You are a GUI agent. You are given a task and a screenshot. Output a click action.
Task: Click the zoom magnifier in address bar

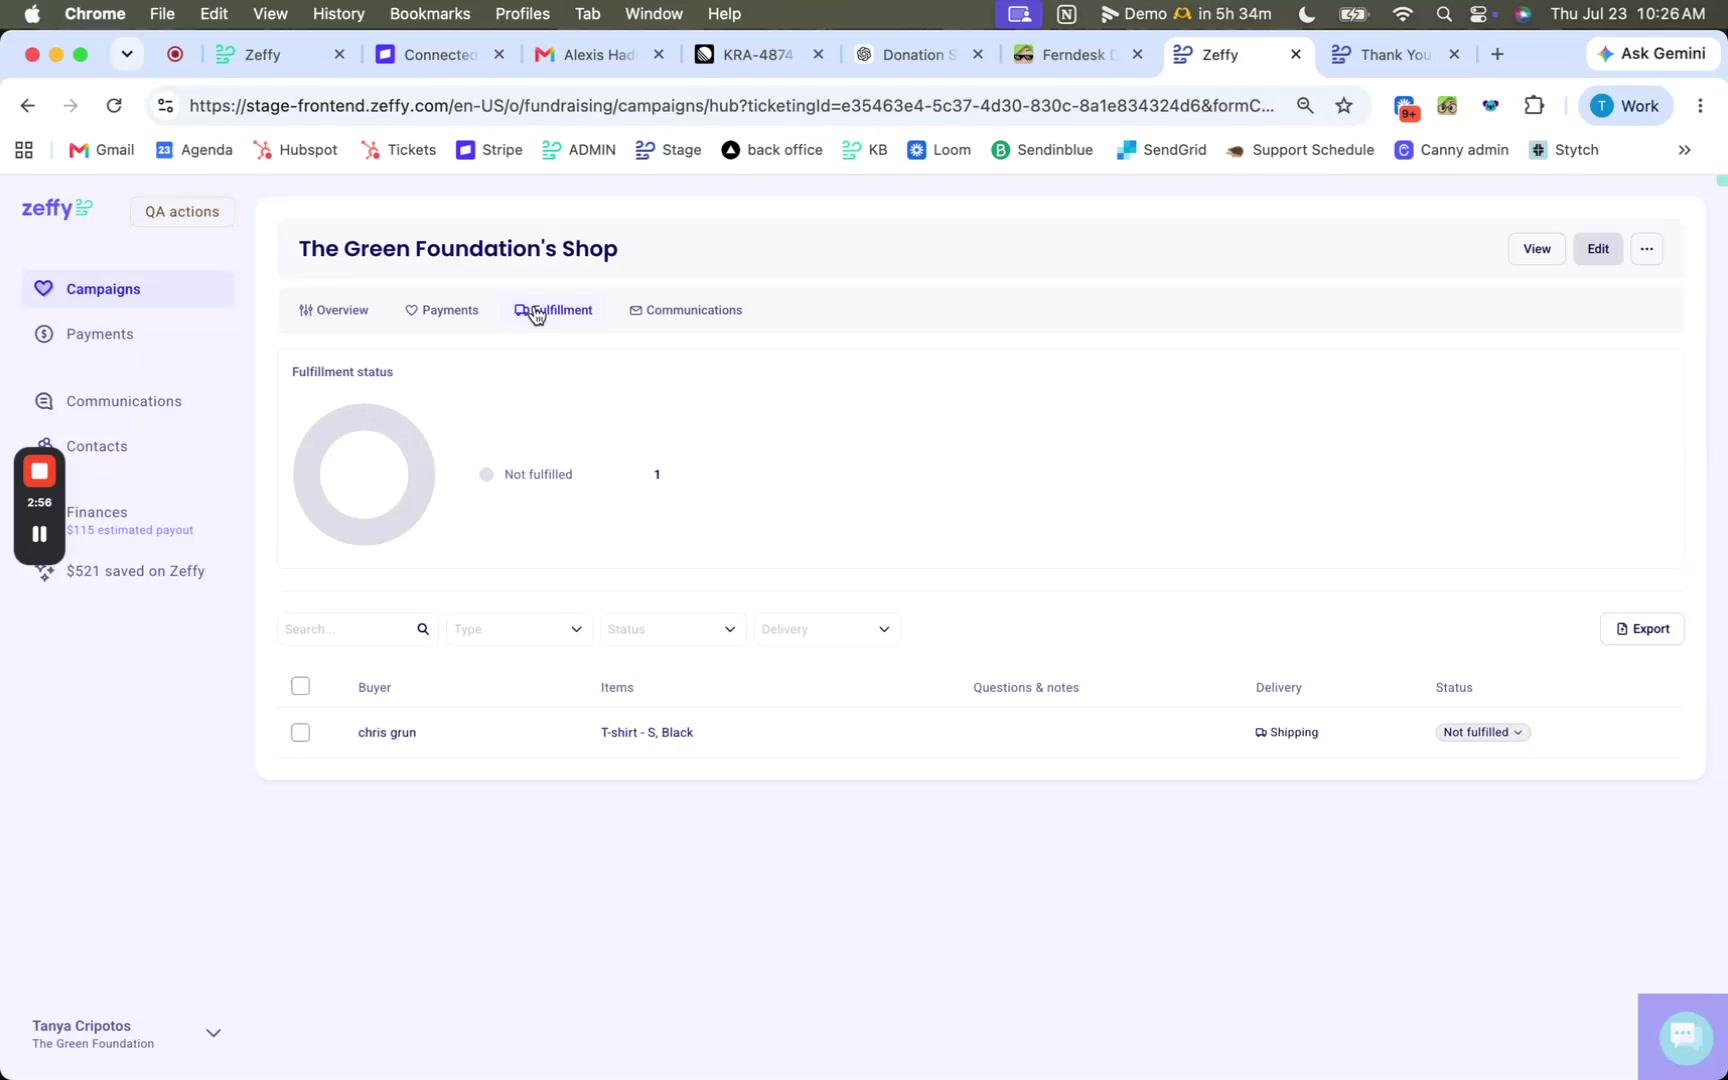click(x=1305, y=106)
